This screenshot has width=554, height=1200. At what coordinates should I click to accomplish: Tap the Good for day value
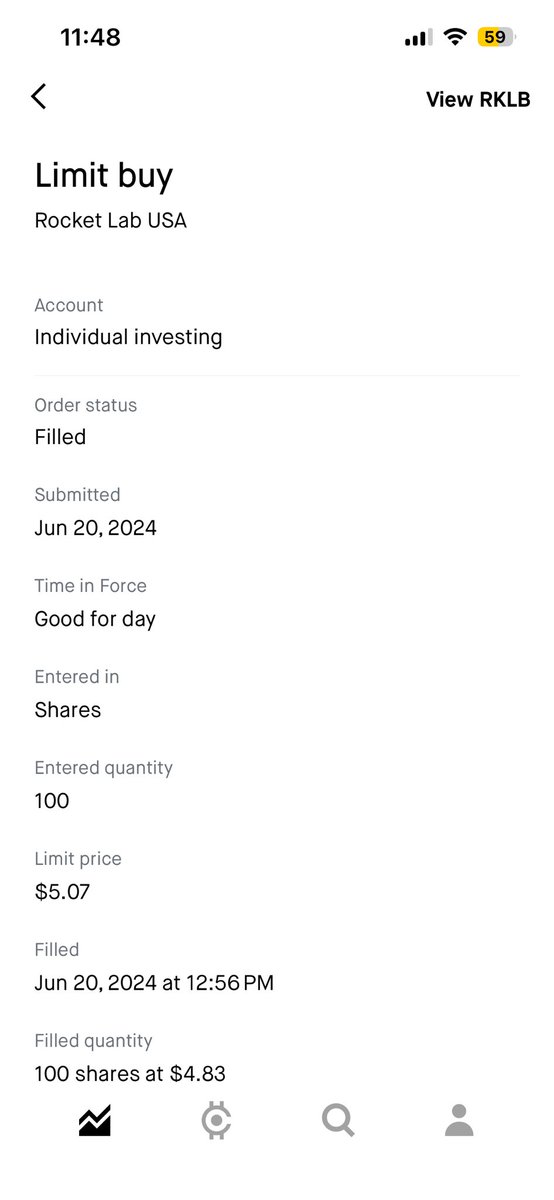pos(95,619)
